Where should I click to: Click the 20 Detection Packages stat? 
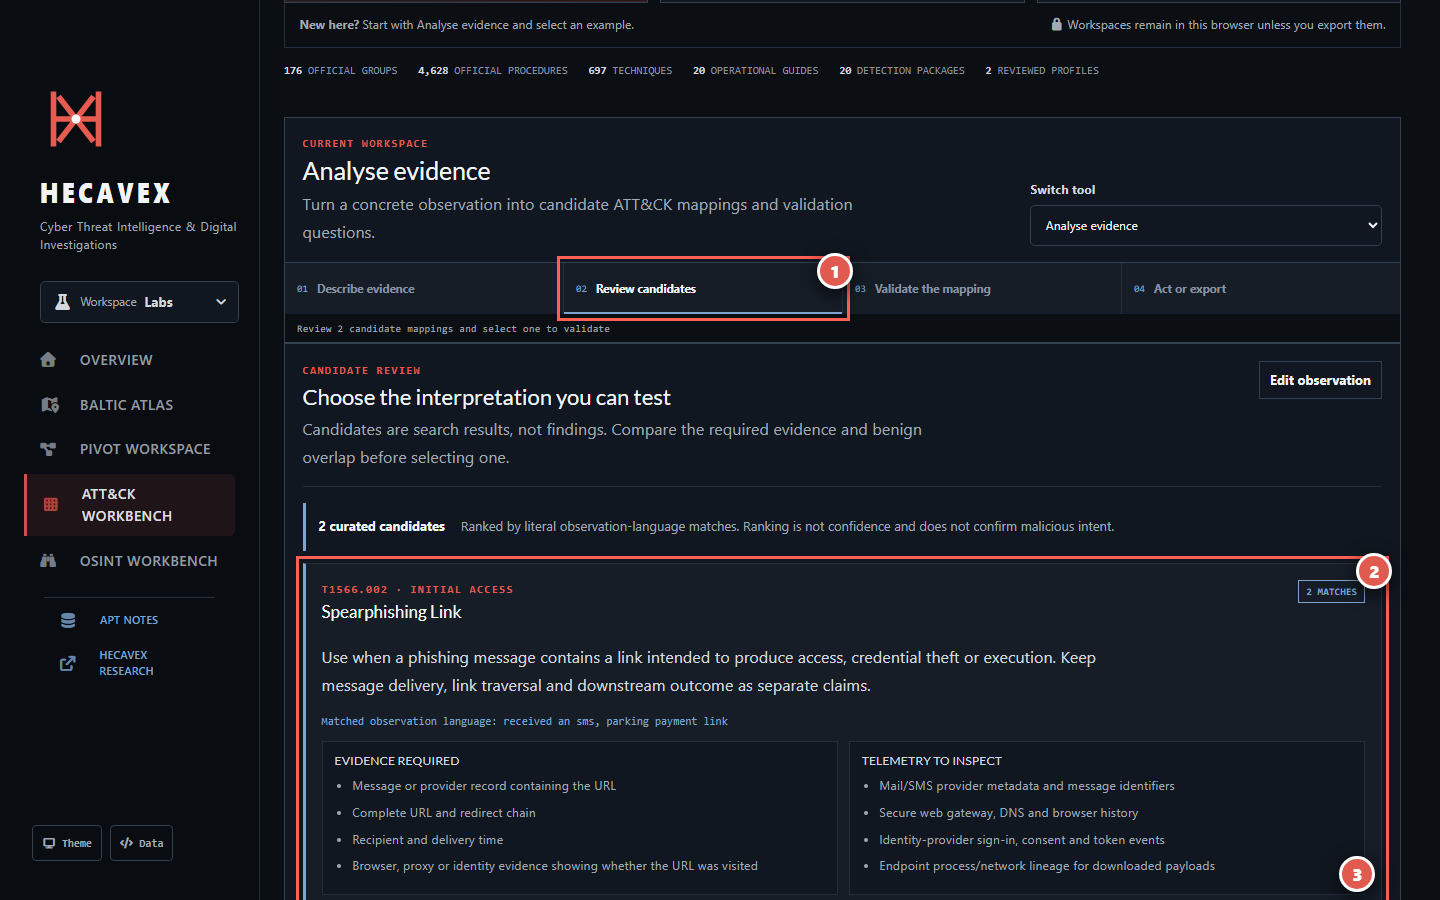click(x=902, y=71)
